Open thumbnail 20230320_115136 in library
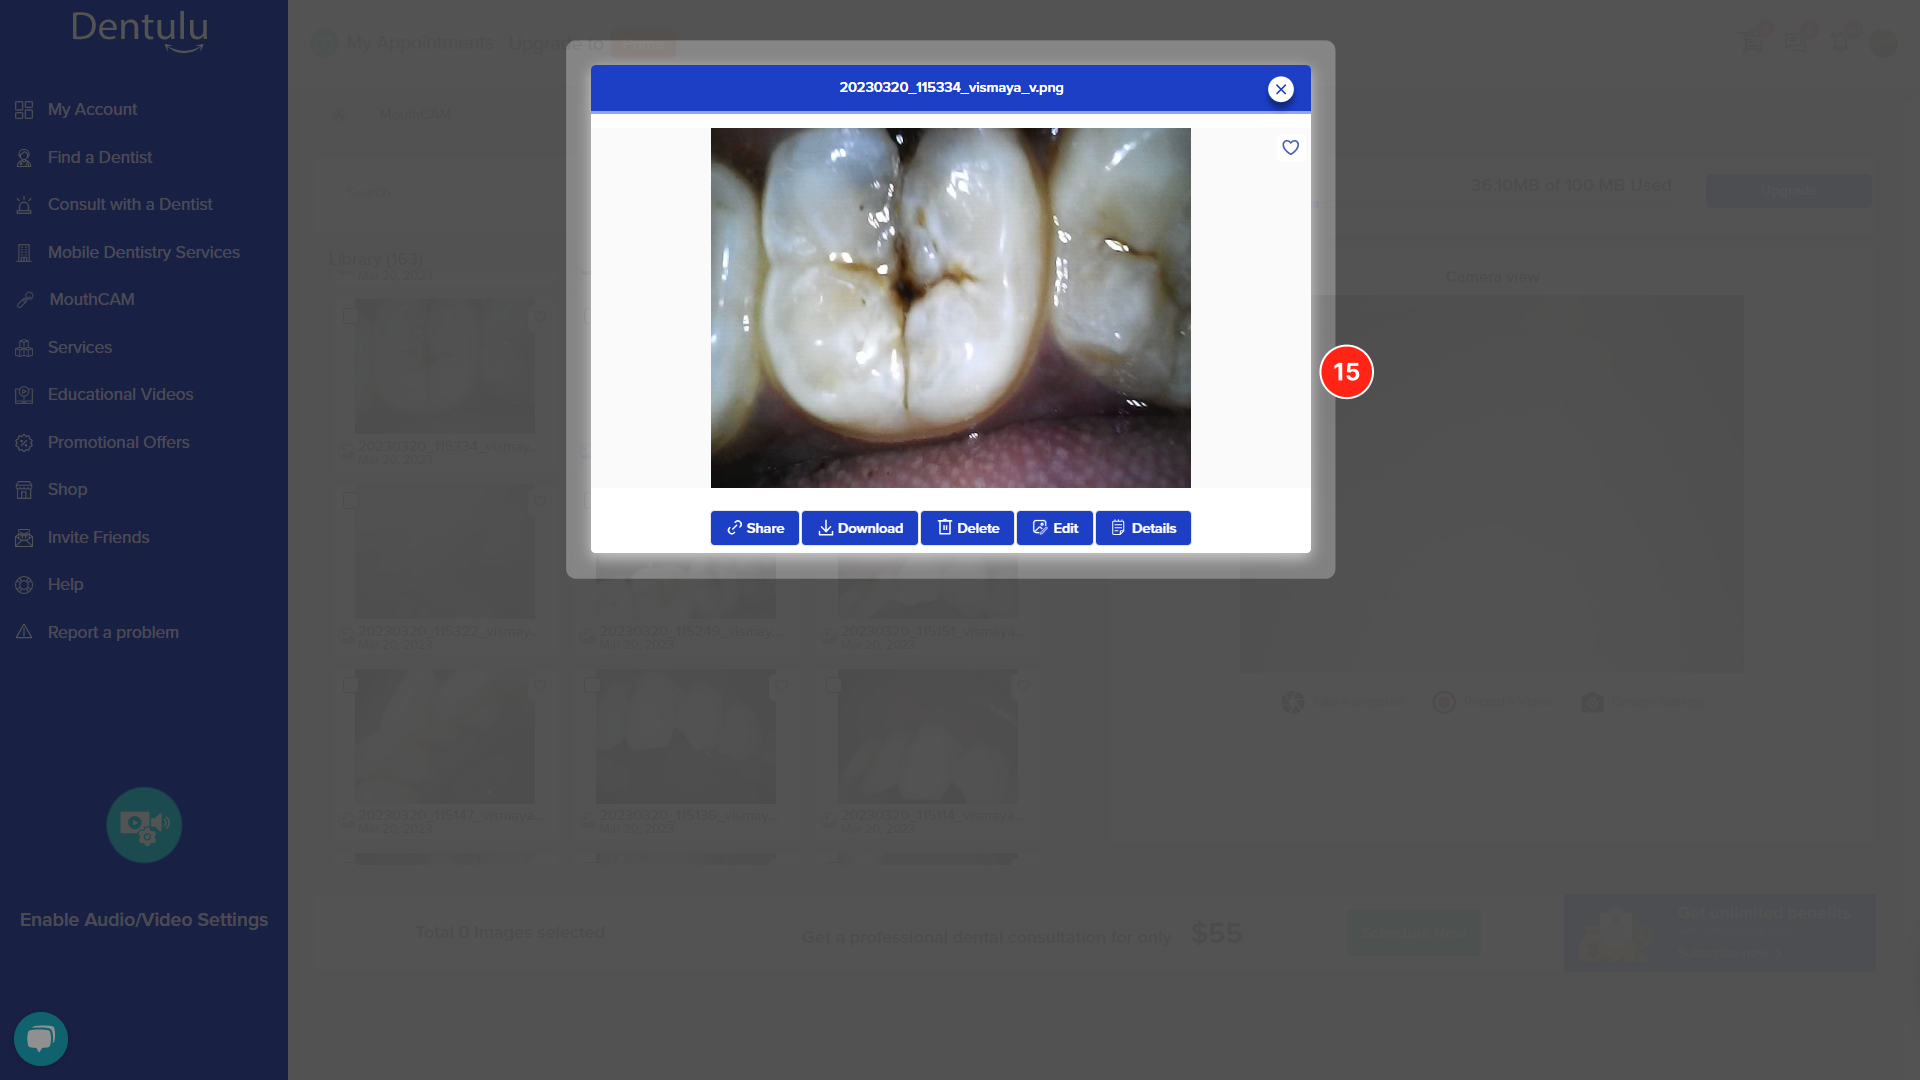This screenshot has height=1080, width=1920. coord(686,736)
